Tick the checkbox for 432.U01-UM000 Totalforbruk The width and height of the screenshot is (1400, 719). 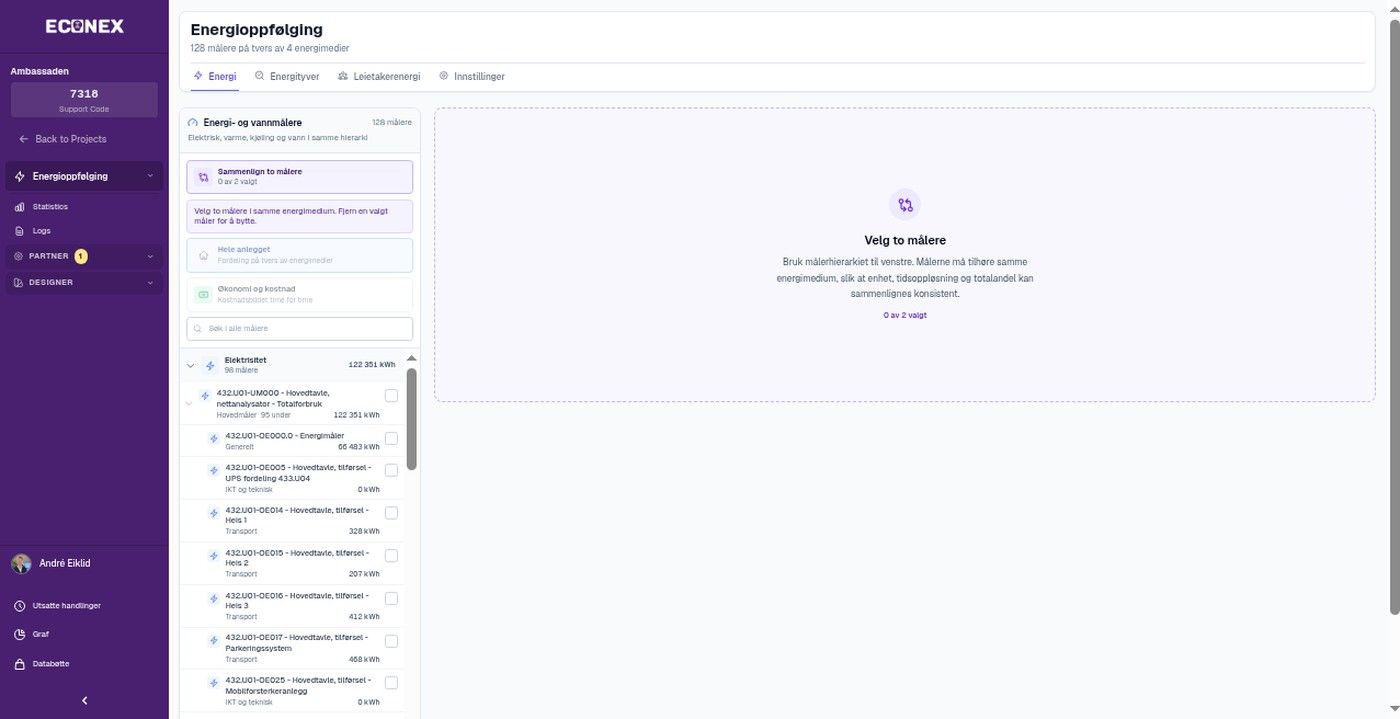391,396
